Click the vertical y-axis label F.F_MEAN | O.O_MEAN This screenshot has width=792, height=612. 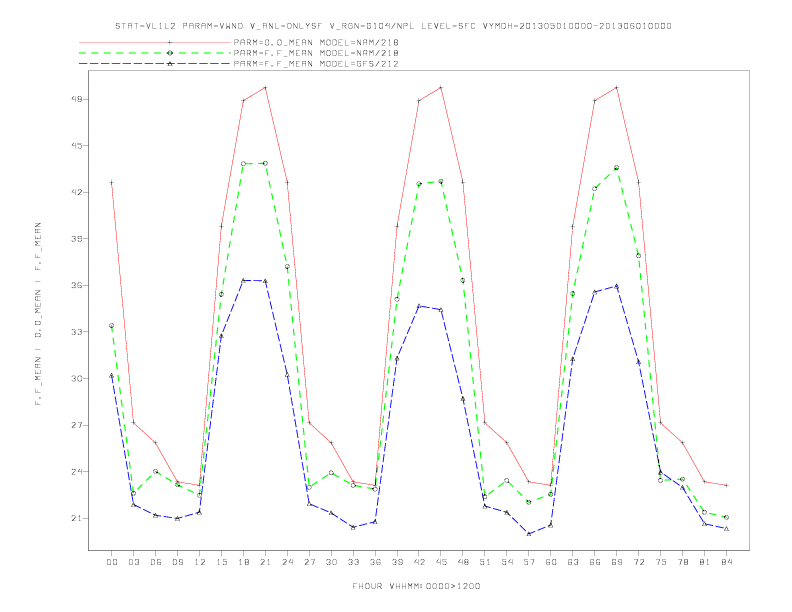pyautogui.click(x=38, y=314)
